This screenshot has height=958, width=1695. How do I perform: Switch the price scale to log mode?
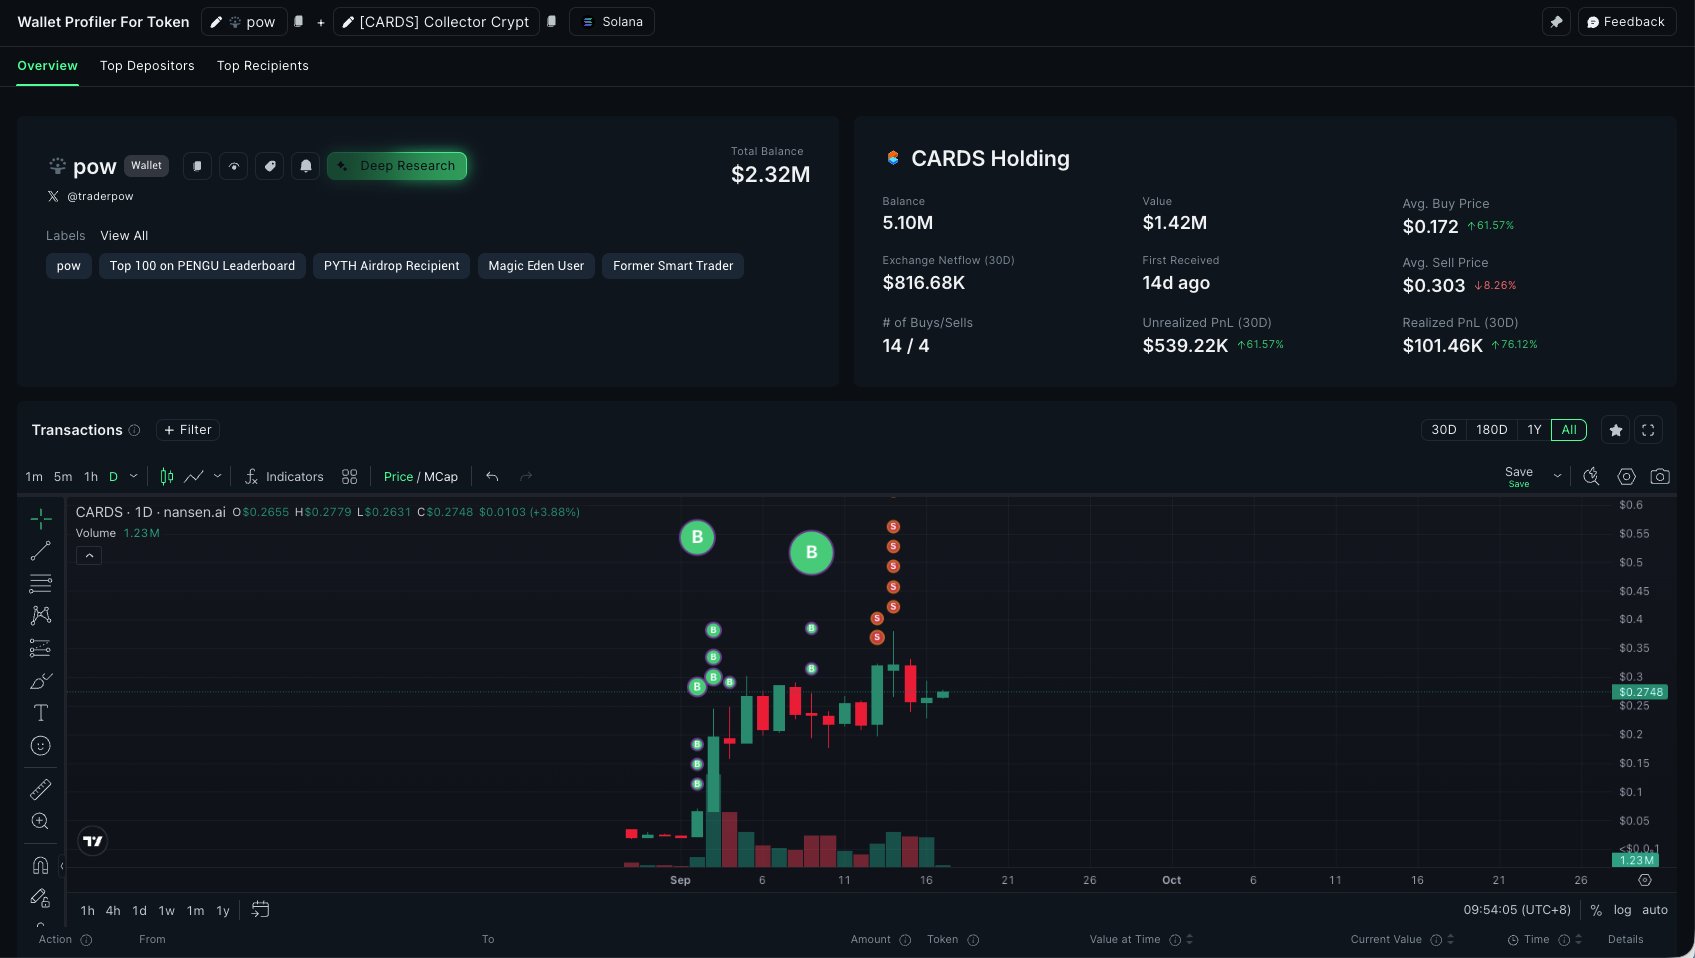1623,910
